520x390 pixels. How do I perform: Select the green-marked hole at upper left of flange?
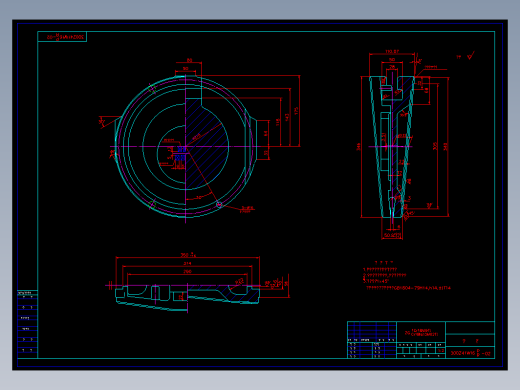(x=152, y=88)
